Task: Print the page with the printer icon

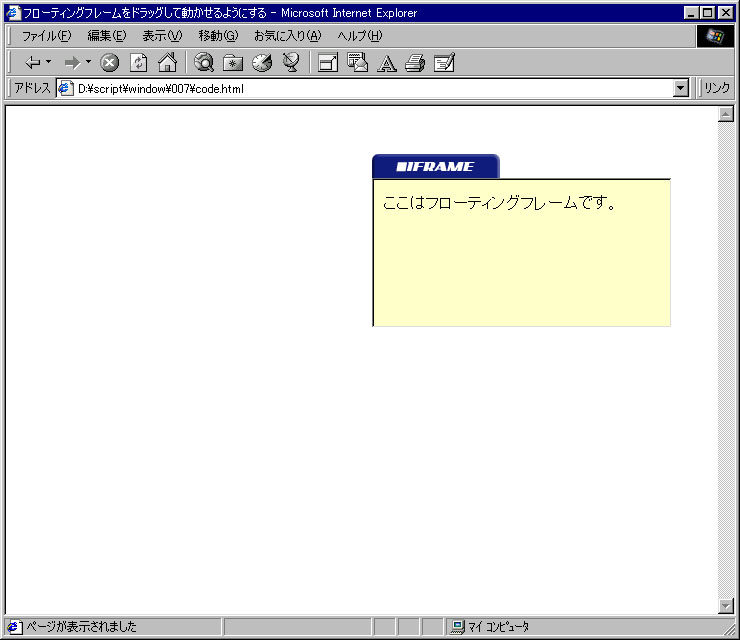Action: [415, 63]
